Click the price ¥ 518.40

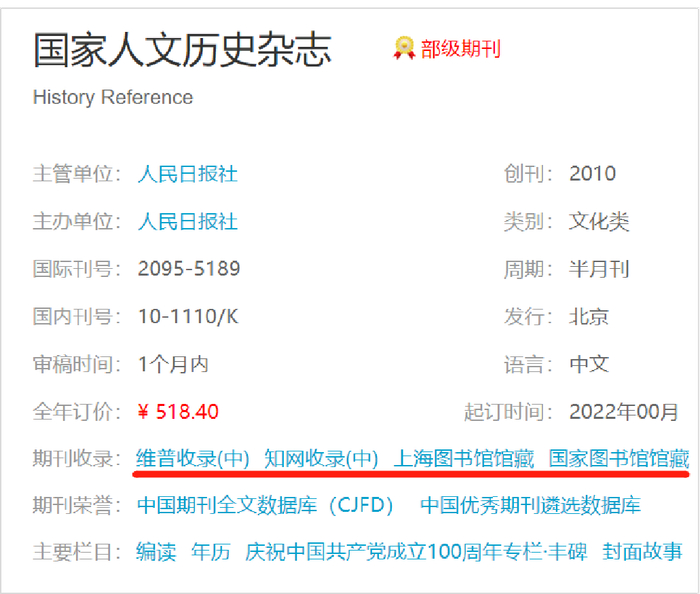coord(178,411)
